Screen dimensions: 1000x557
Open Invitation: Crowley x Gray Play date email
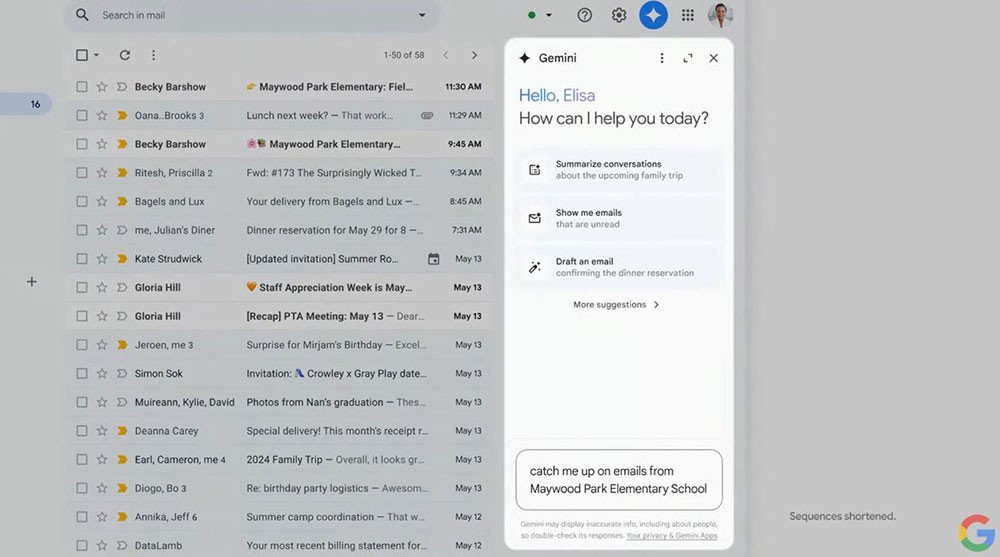tap(279, 374)
